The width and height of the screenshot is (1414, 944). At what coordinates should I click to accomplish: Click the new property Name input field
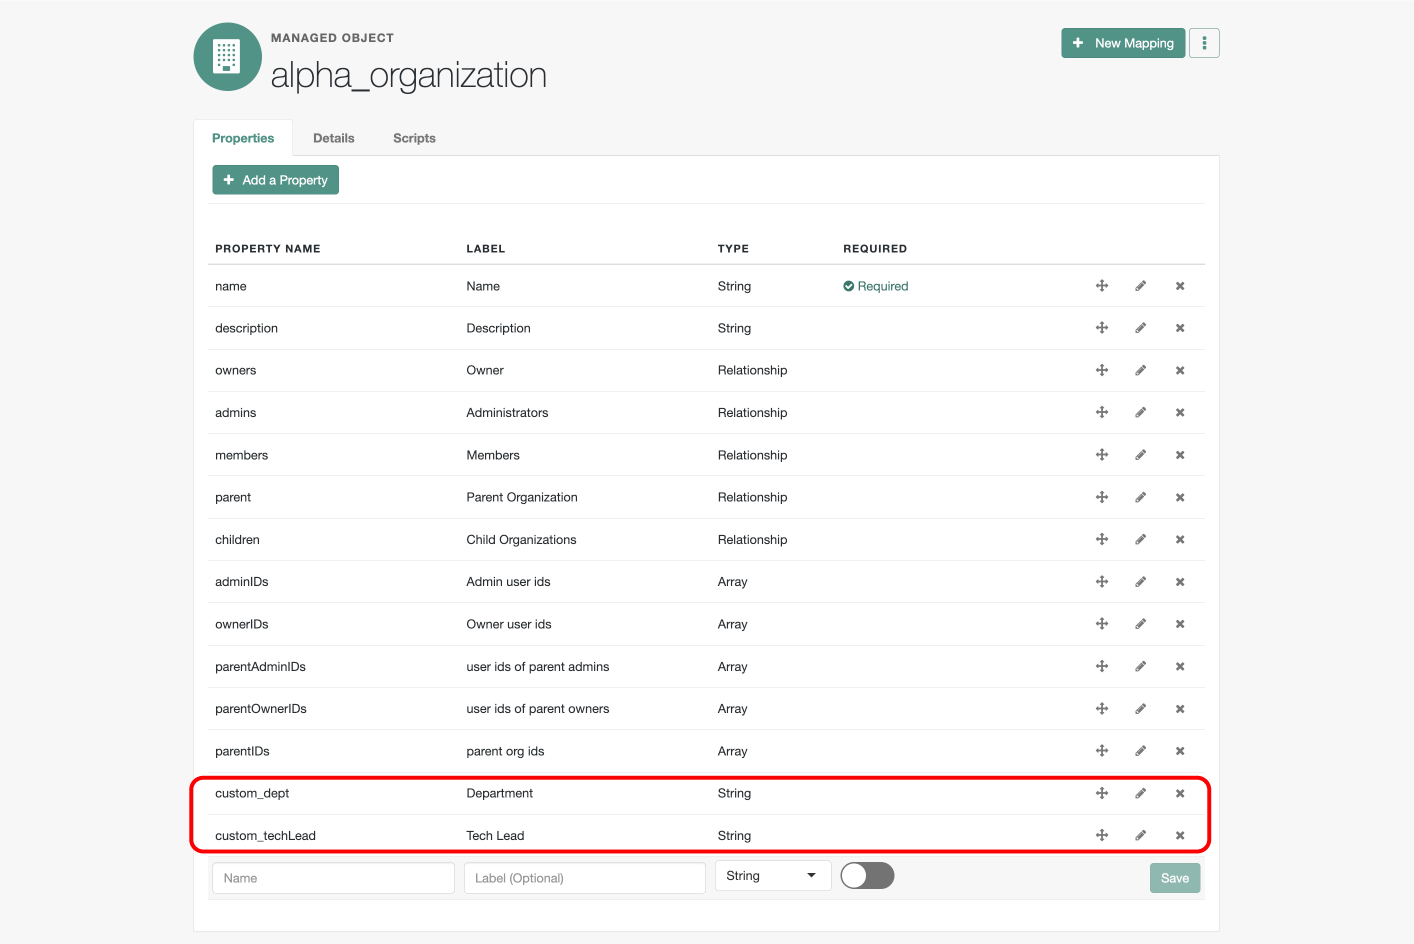[333, 878]
